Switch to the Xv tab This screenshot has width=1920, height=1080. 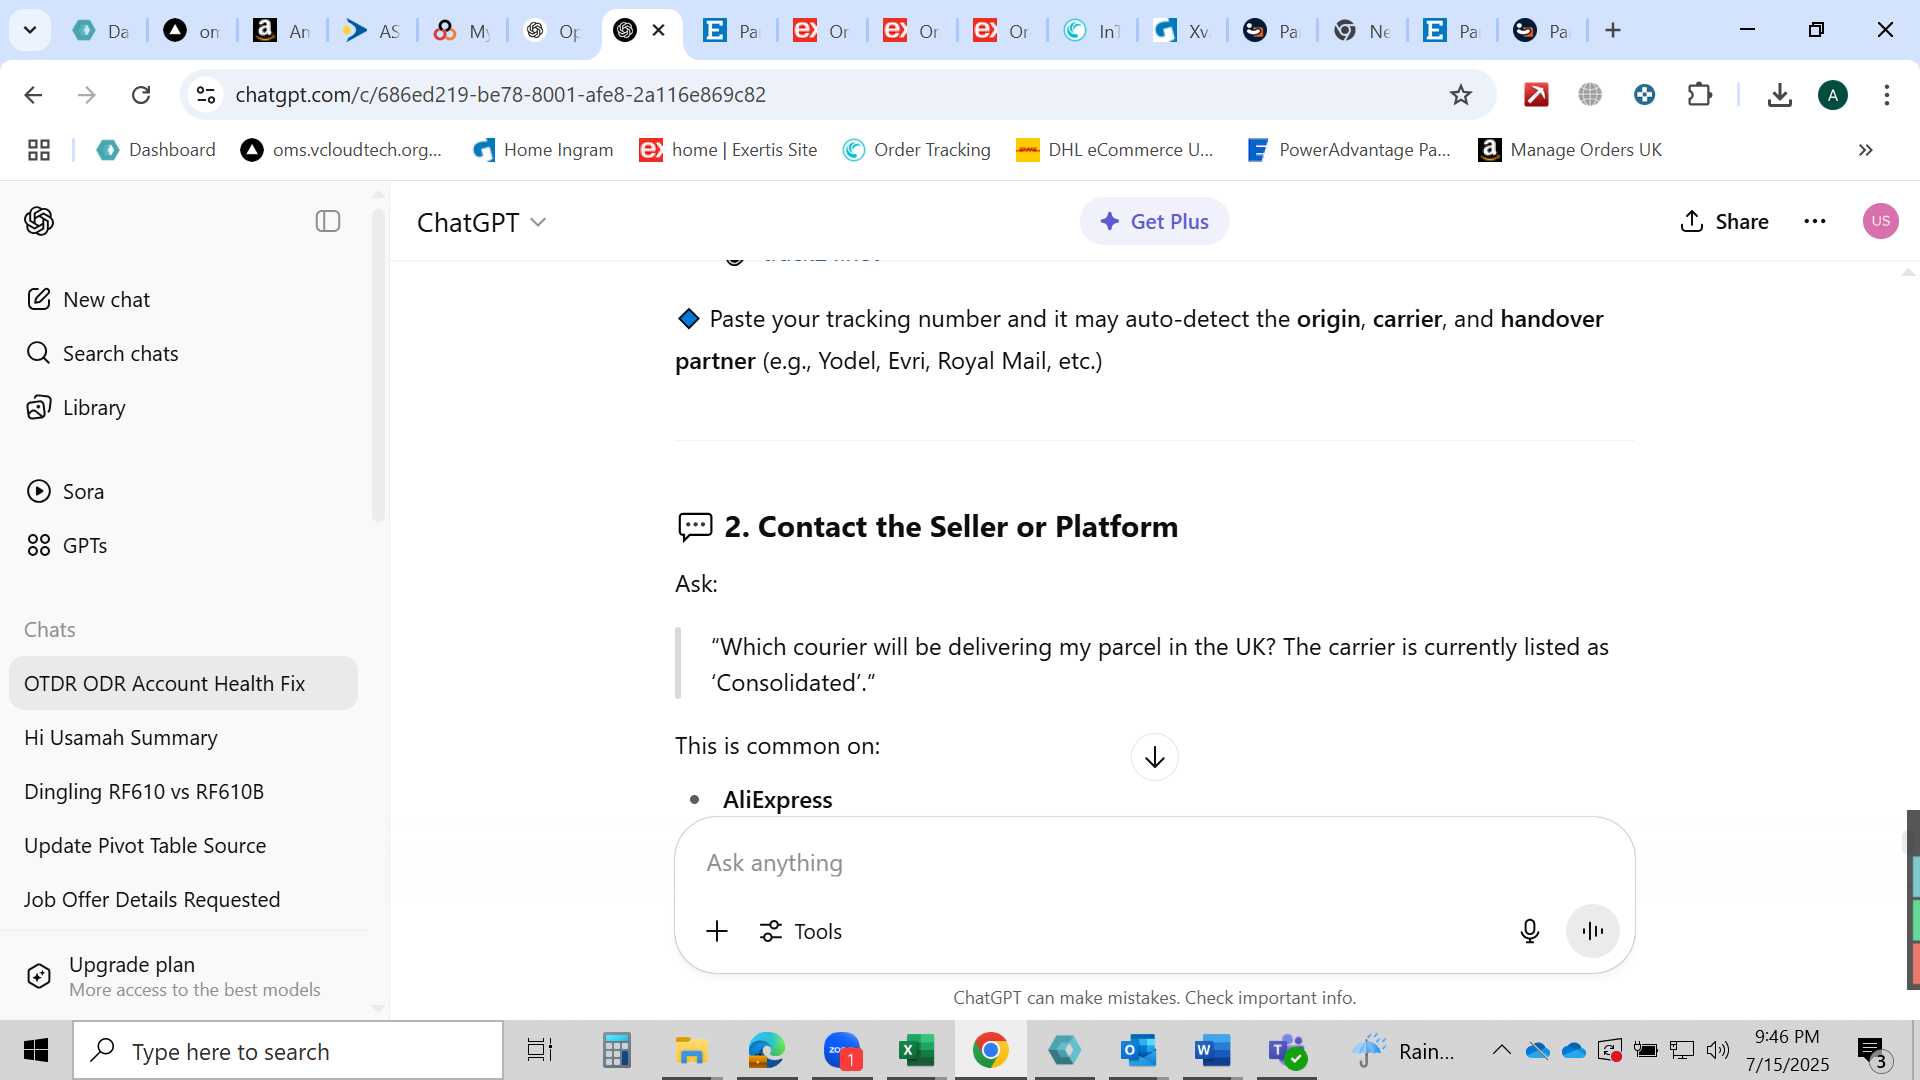[1181, 31]
